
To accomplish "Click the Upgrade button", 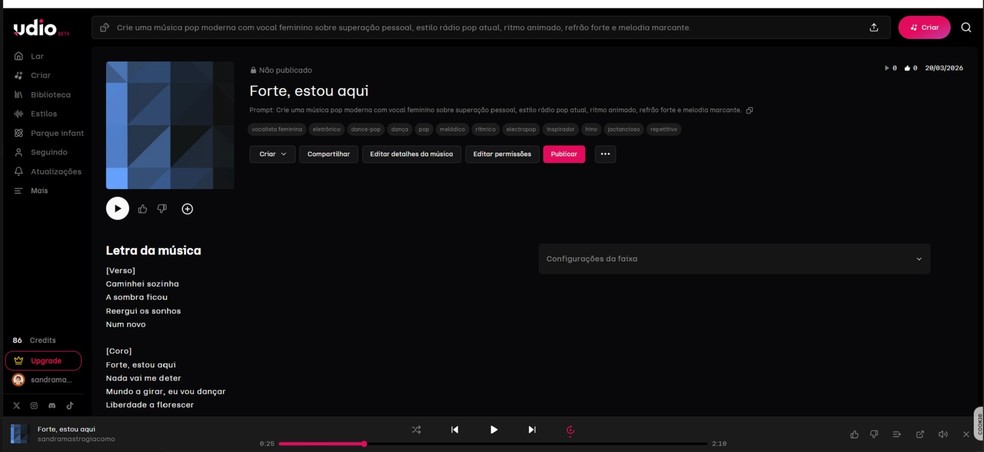I will pos(43,361).
